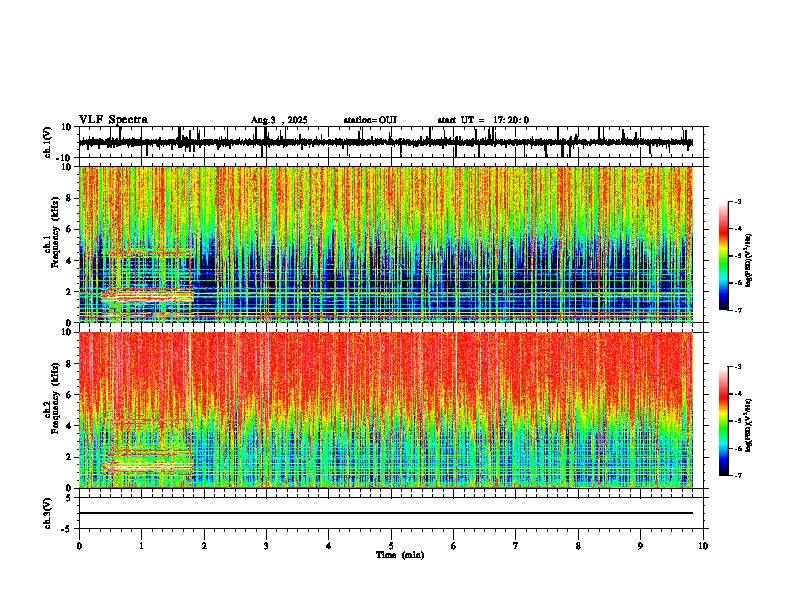The width and height of the screenshot is (792, 612).
Task: Click time-axis tick label "3"
Action: click(x=266, y=546)
